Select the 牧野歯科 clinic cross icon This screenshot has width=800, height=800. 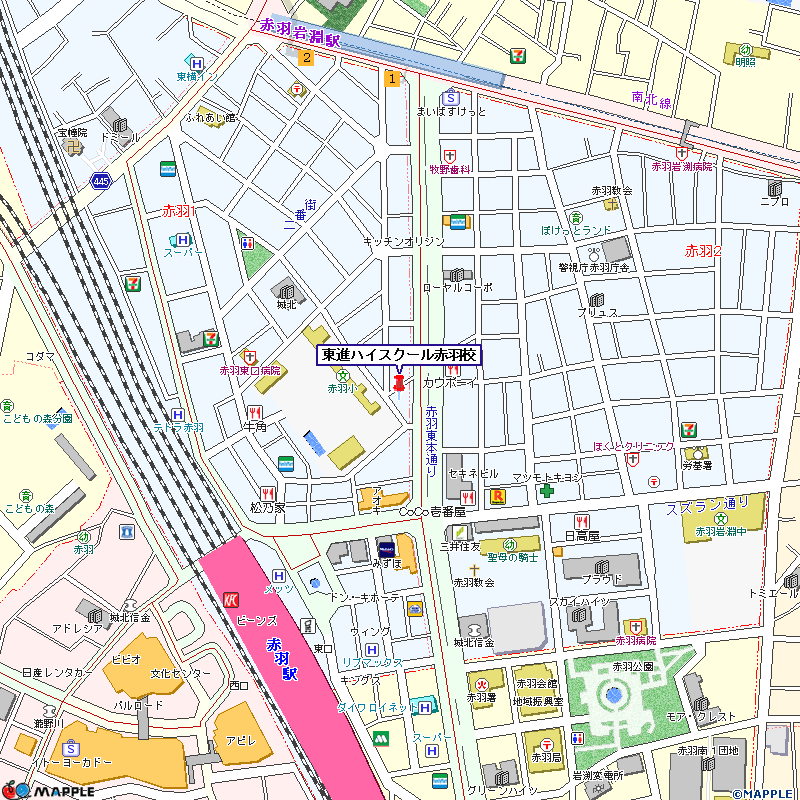pos(449,156)
